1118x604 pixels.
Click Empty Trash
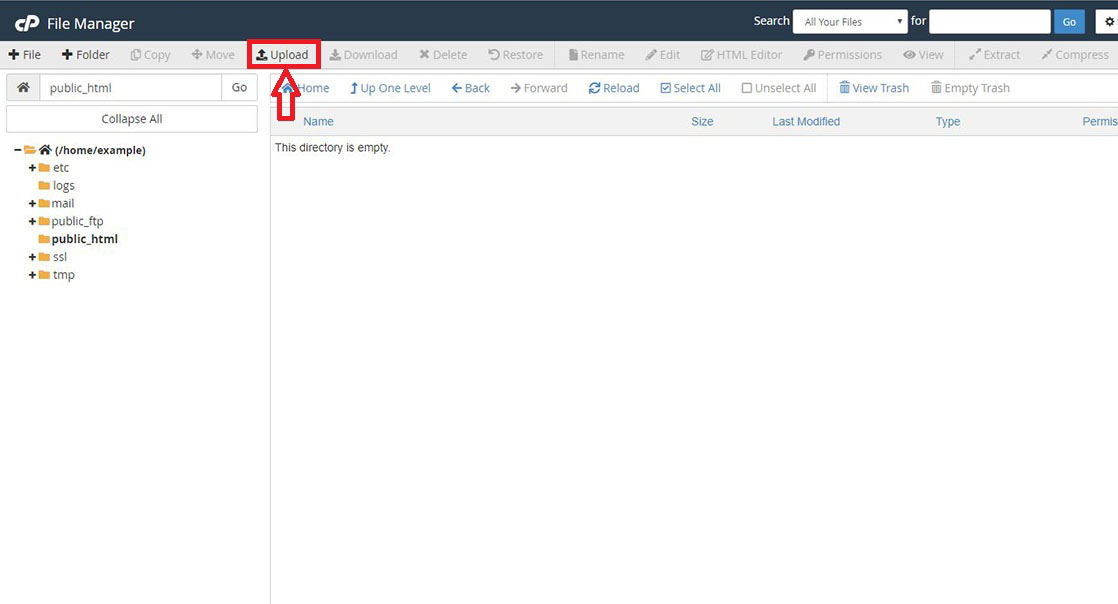970,88
